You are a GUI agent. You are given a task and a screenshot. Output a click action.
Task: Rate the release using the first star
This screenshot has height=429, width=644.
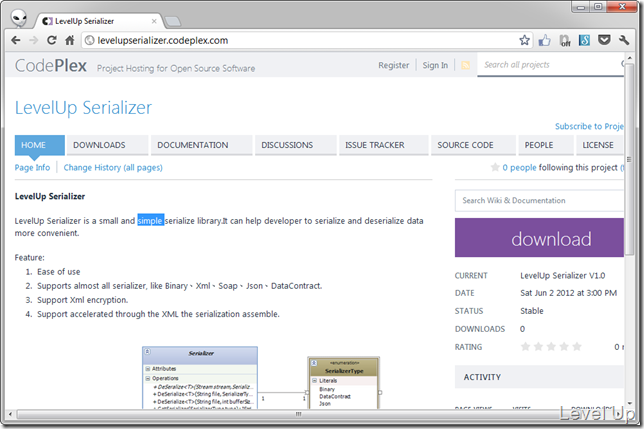pyautogui.click(x=525, y=347)
